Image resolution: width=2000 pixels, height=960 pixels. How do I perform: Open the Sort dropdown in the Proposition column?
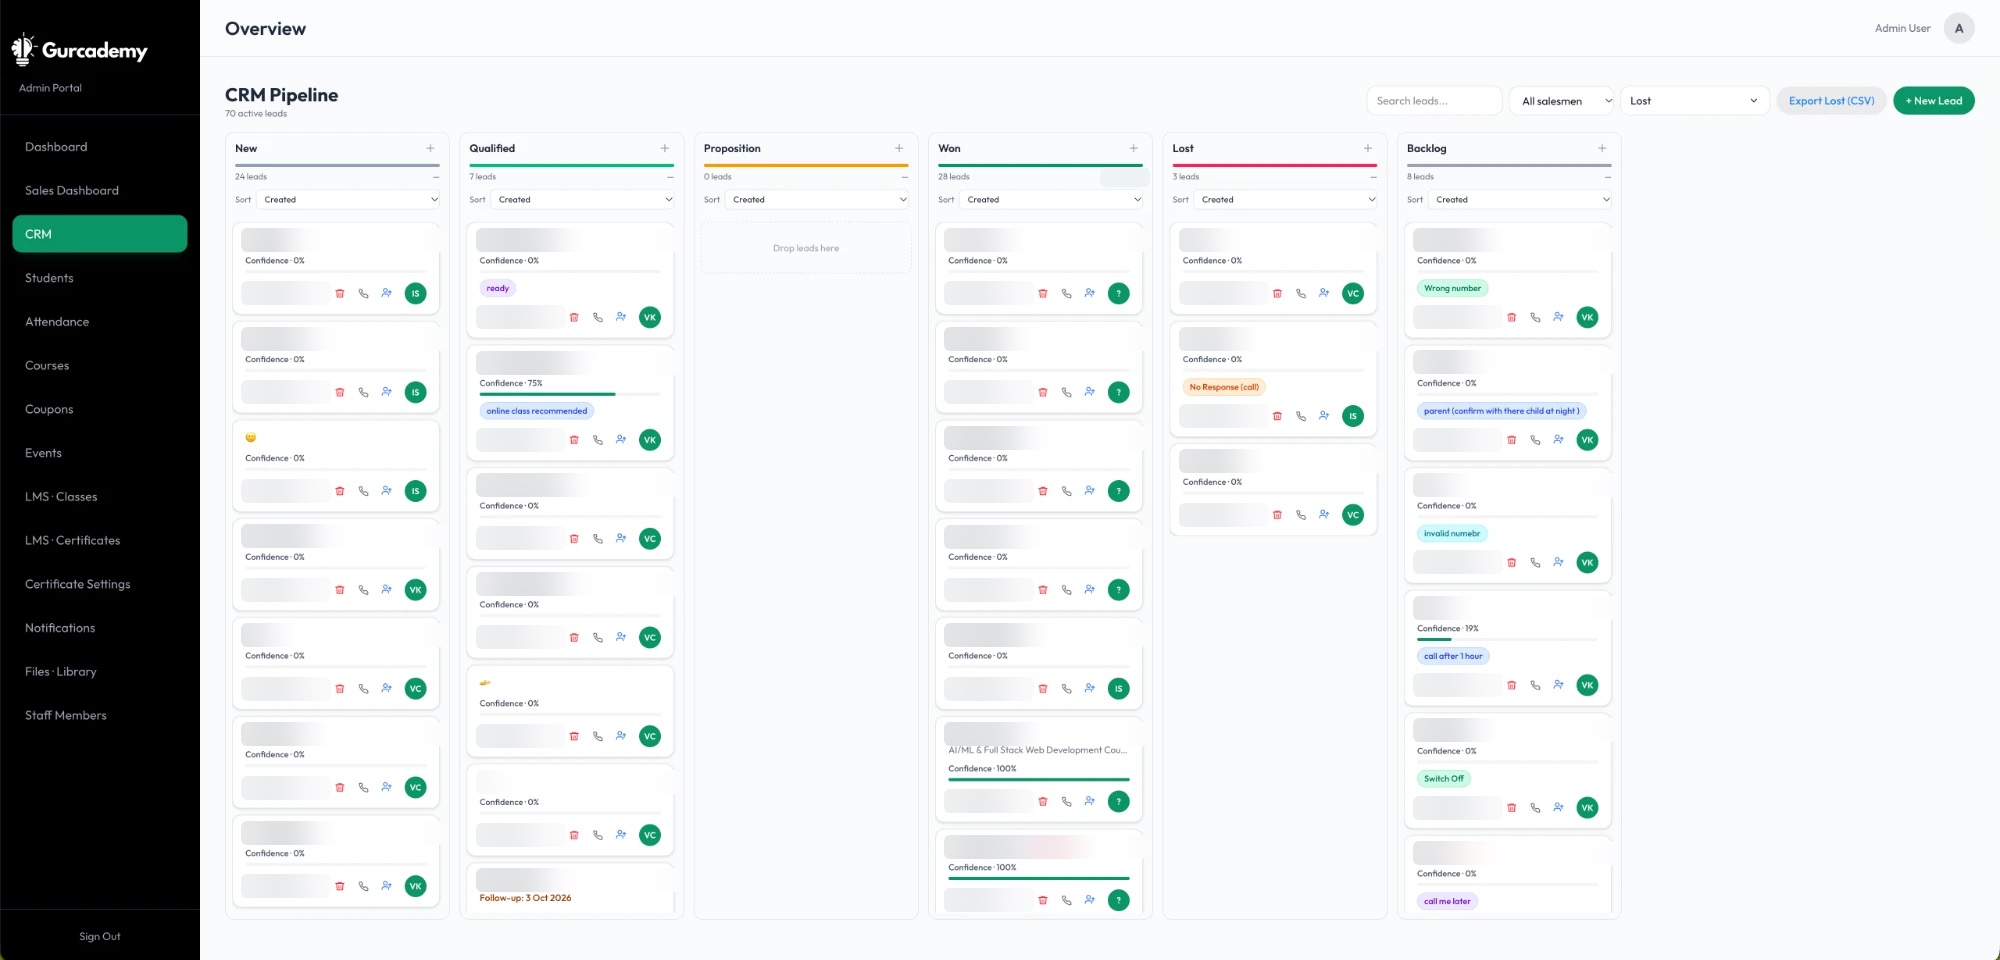pyautogui.click(x=816, y=200)
